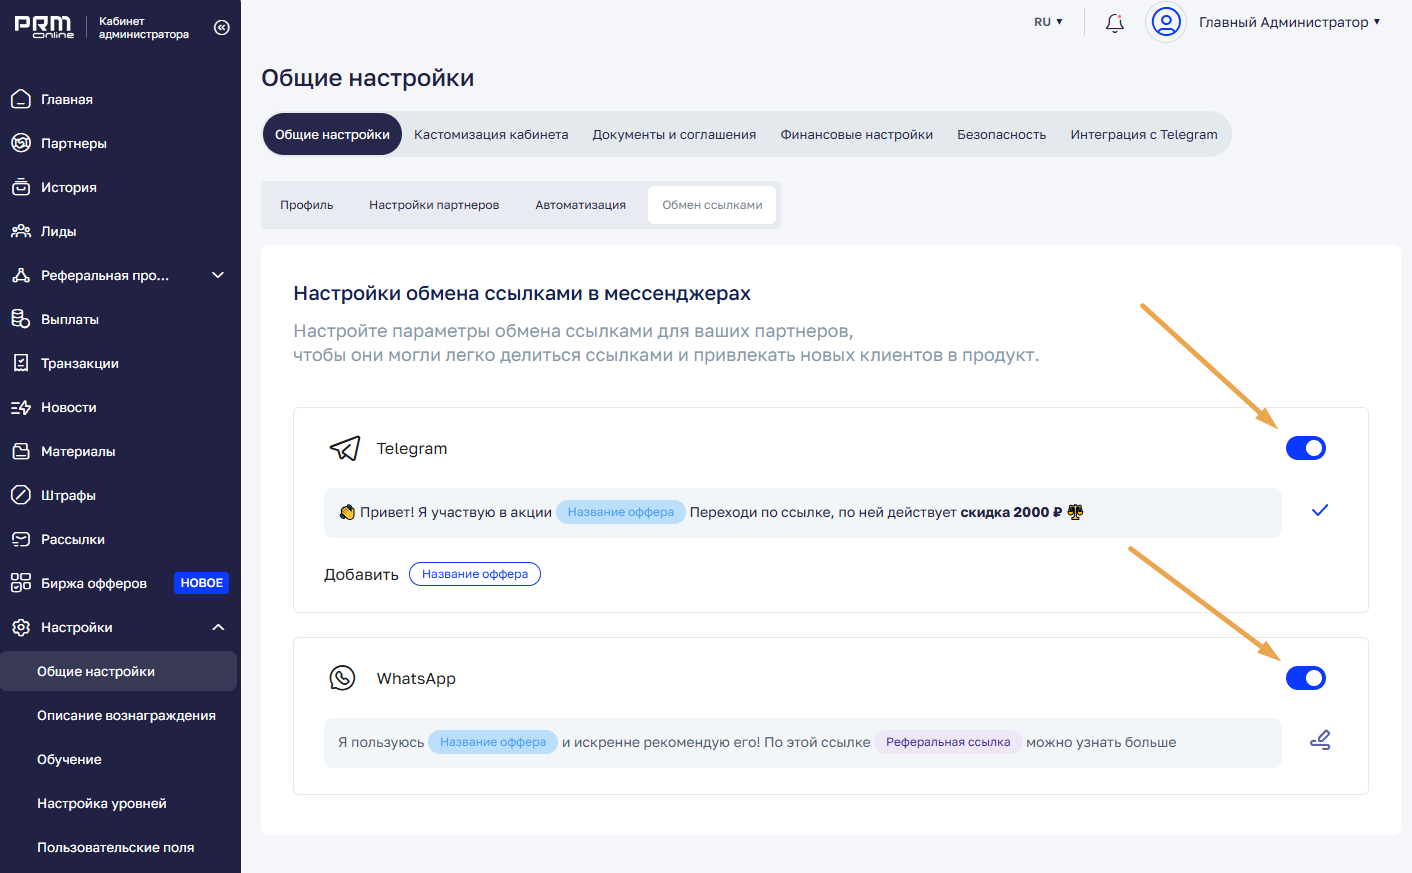Edit WhatsApp message with the pencil icon

coord(1319,741)
